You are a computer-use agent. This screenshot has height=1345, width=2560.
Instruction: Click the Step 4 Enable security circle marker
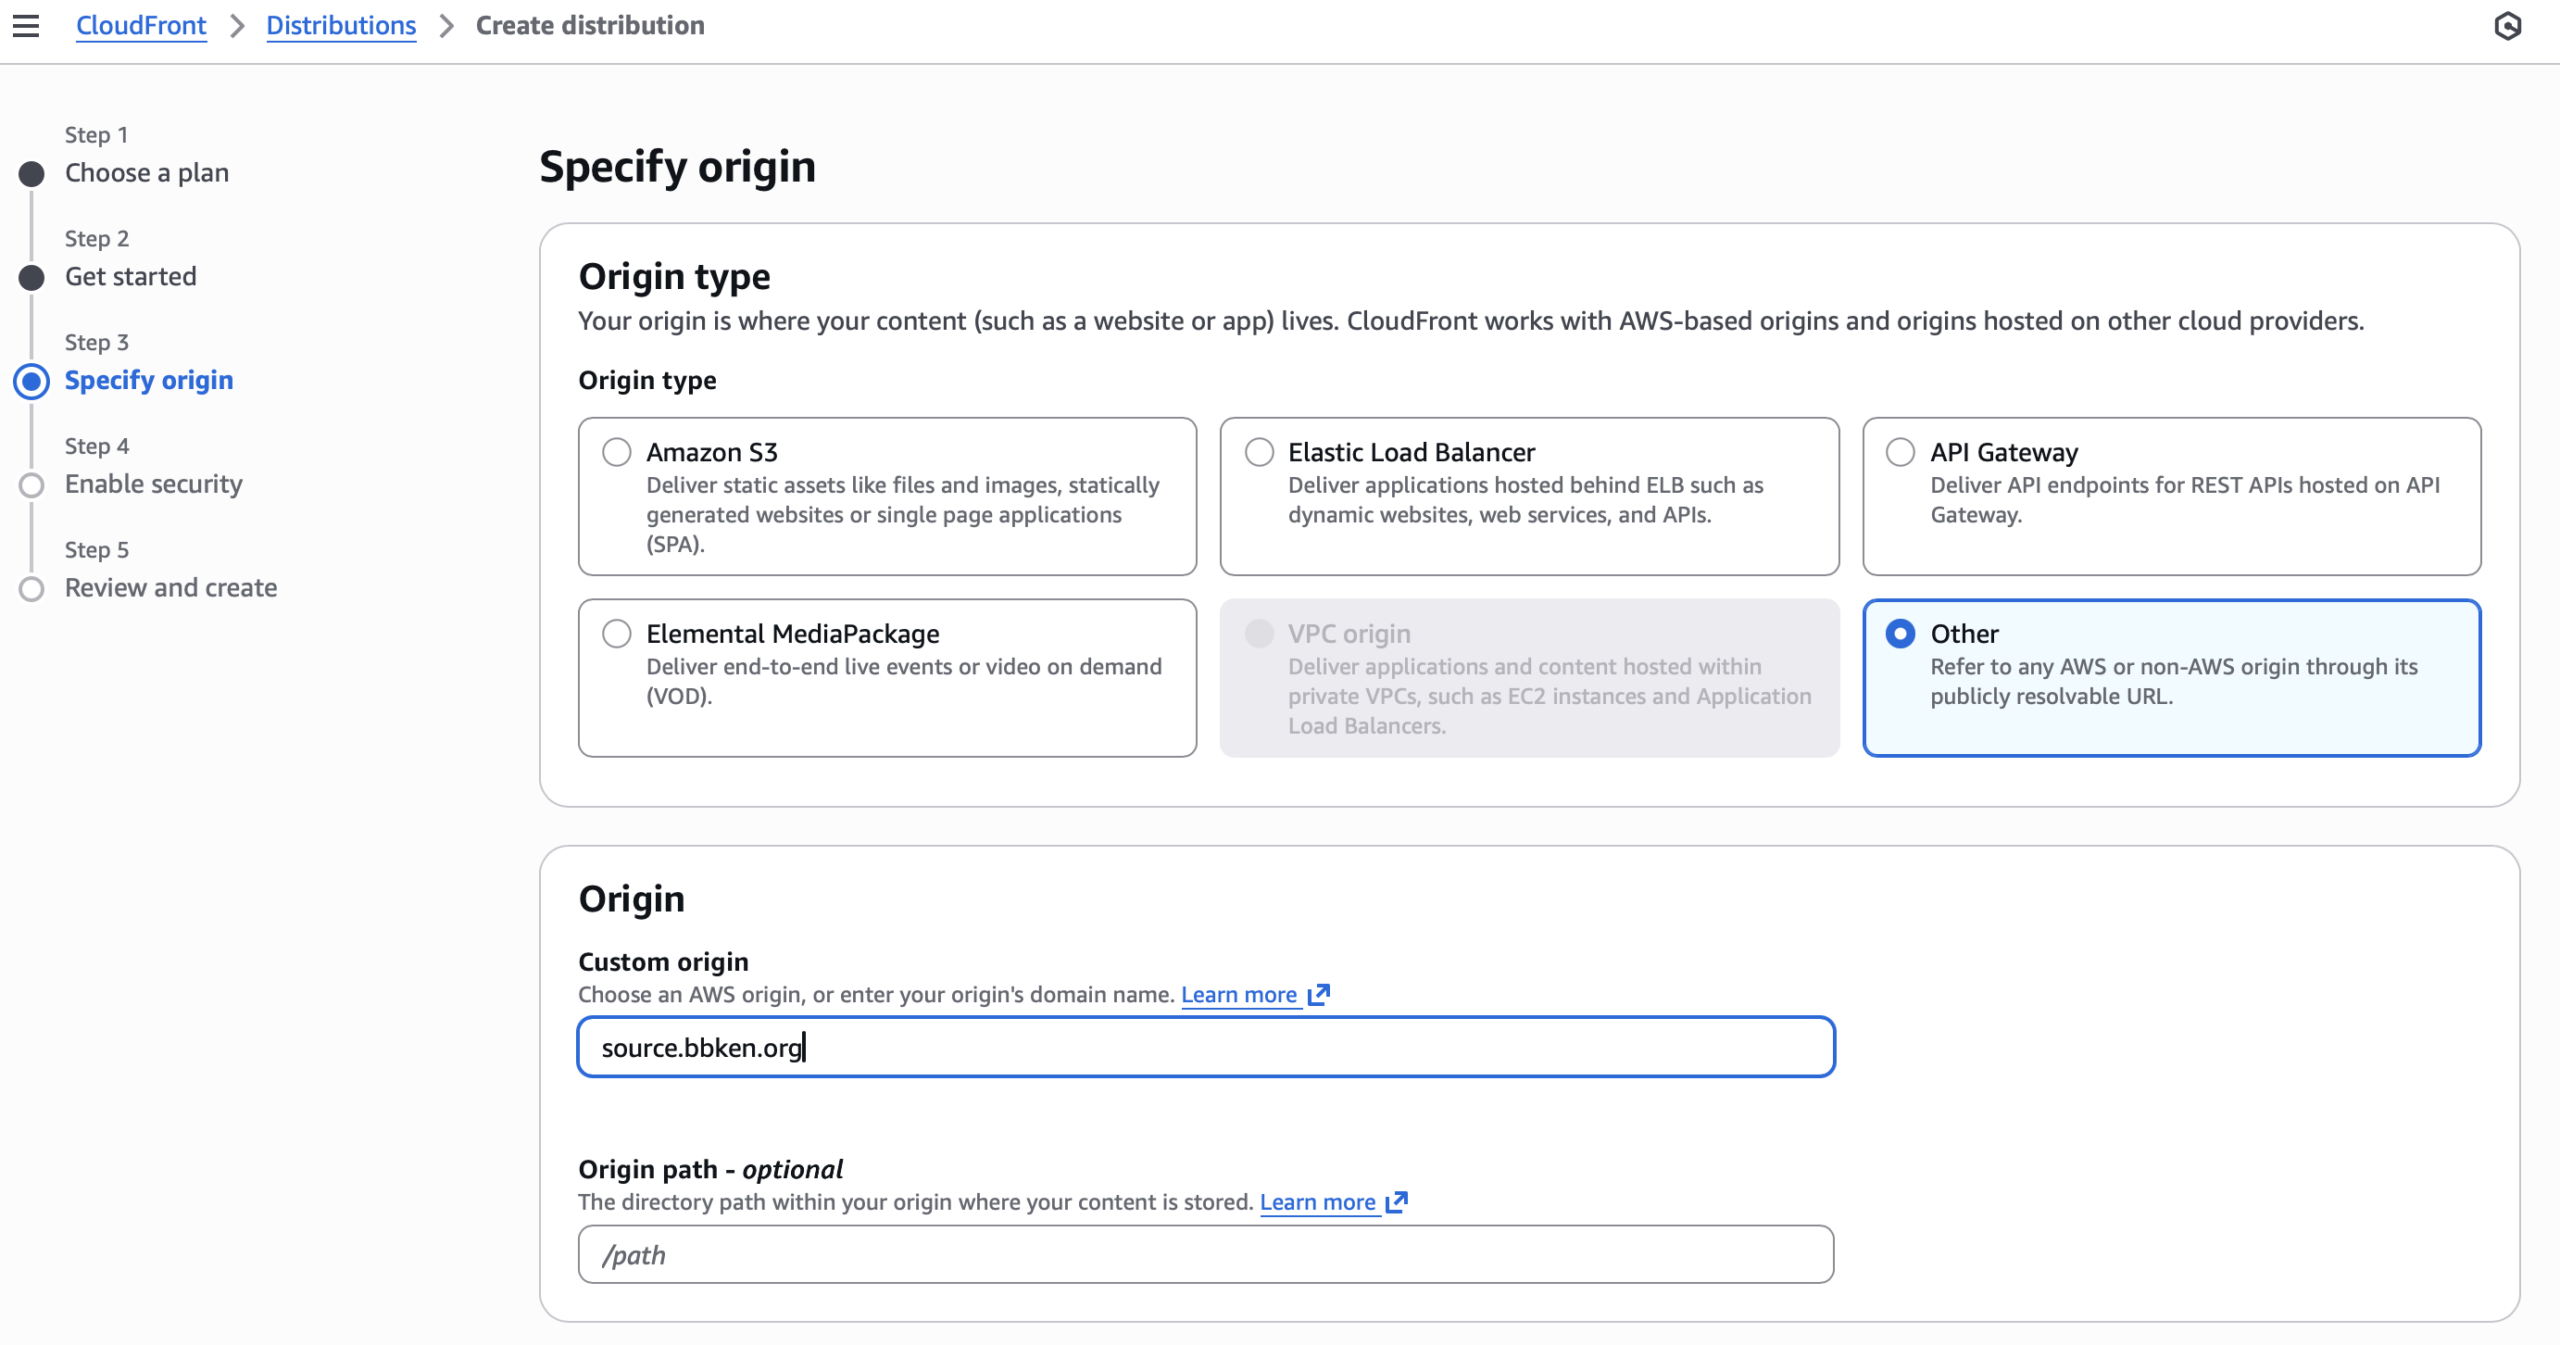click(x=32, y=485)
